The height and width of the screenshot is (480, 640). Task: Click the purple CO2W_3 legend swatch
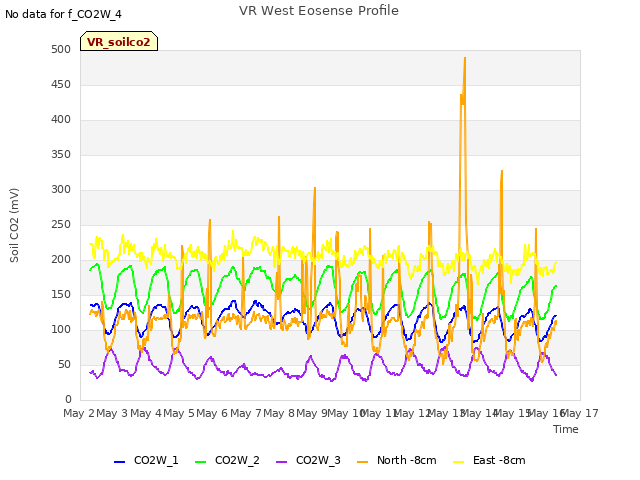(x=282, y=461)
